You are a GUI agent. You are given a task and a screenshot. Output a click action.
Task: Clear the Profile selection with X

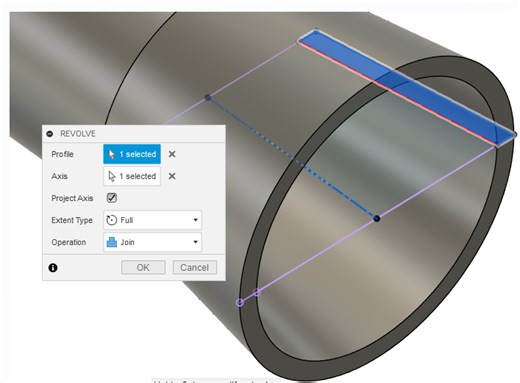172,154
